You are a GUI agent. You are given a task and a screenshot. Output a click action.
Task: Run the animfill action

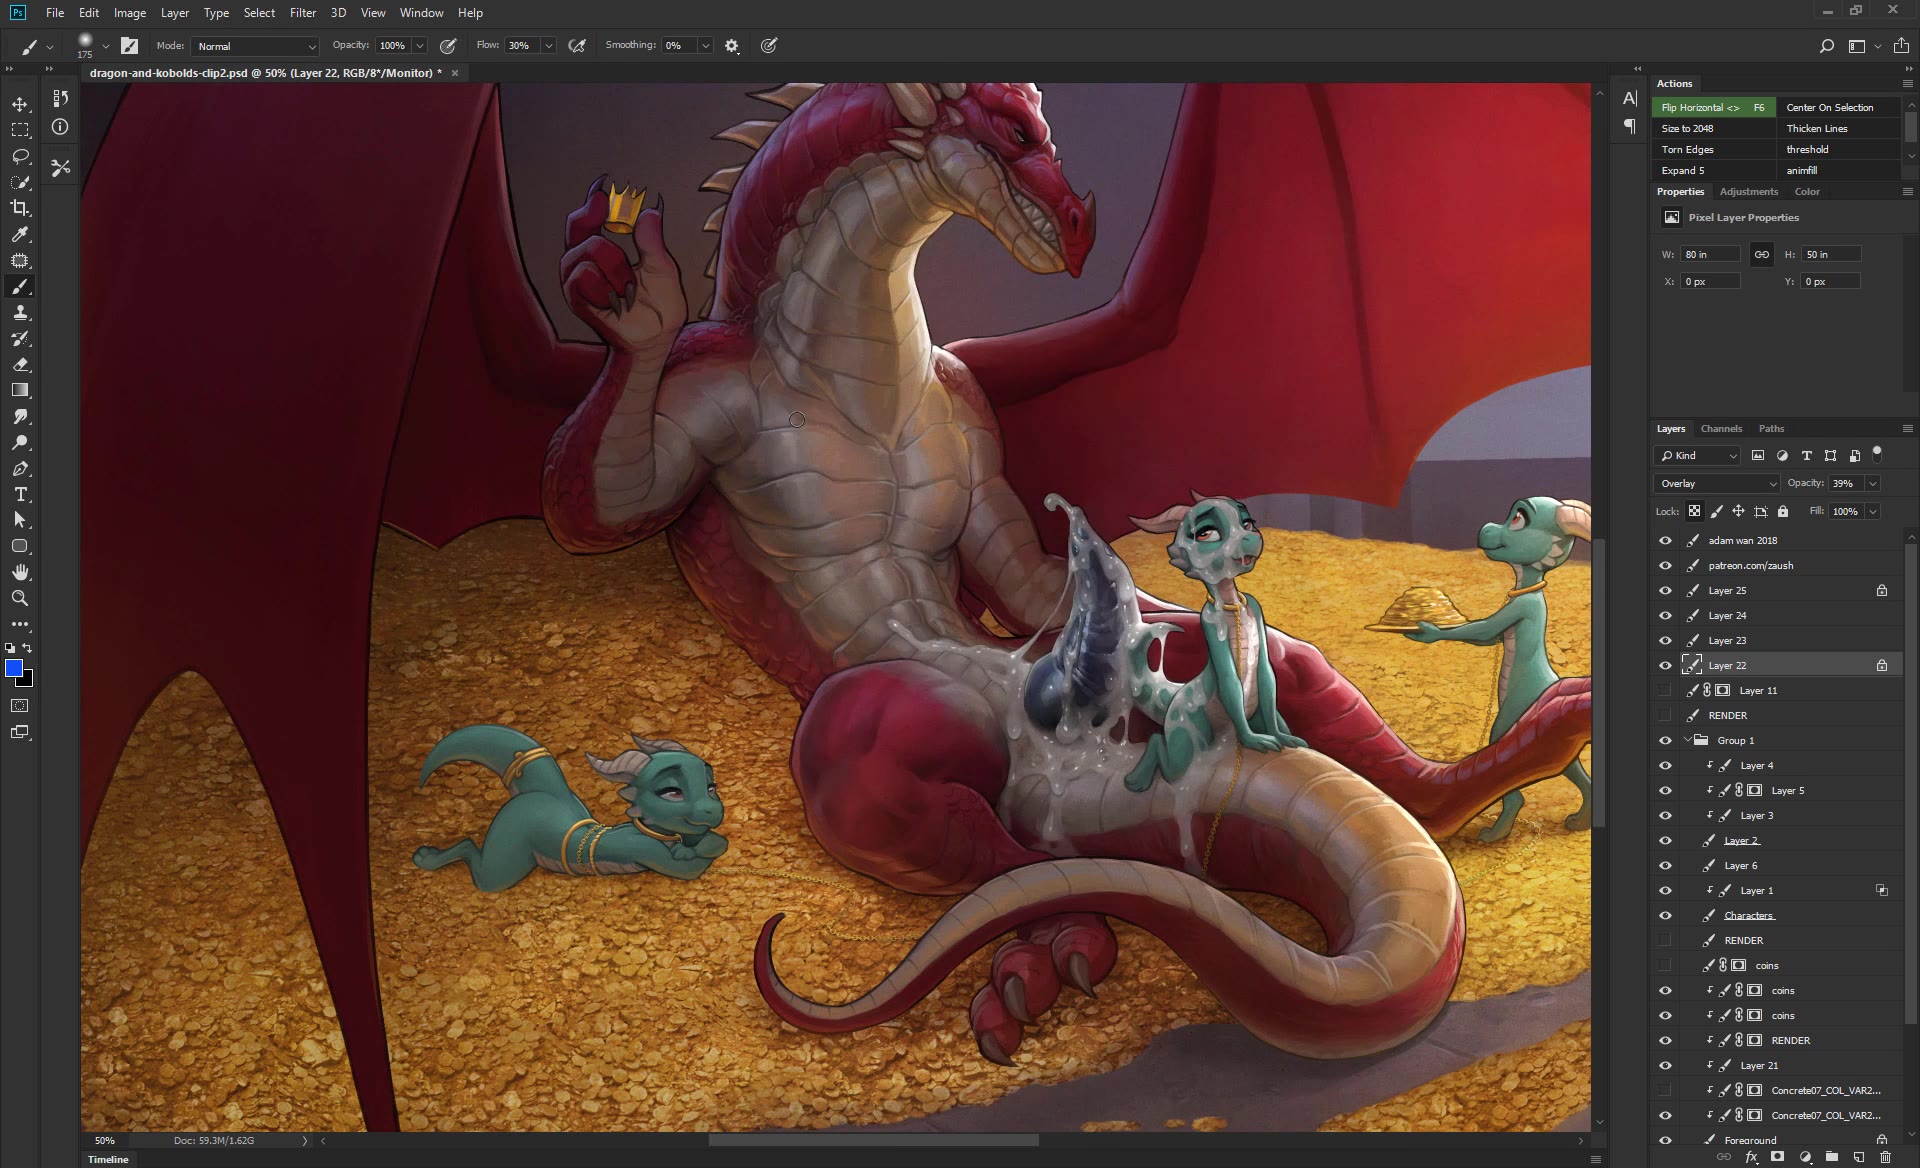[1839, 170]
